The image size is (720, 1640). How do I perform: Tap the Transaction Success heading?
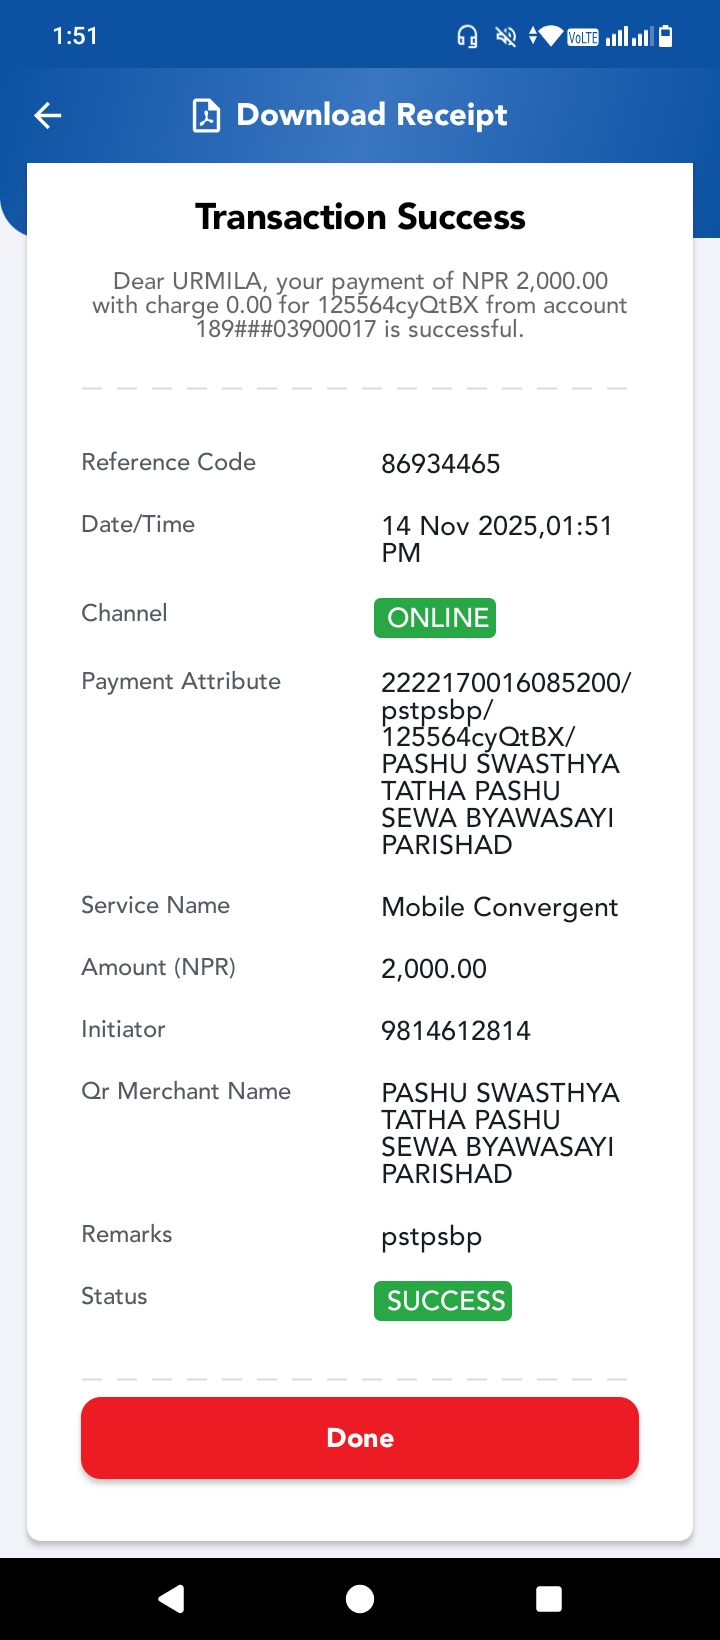(360, 217)
